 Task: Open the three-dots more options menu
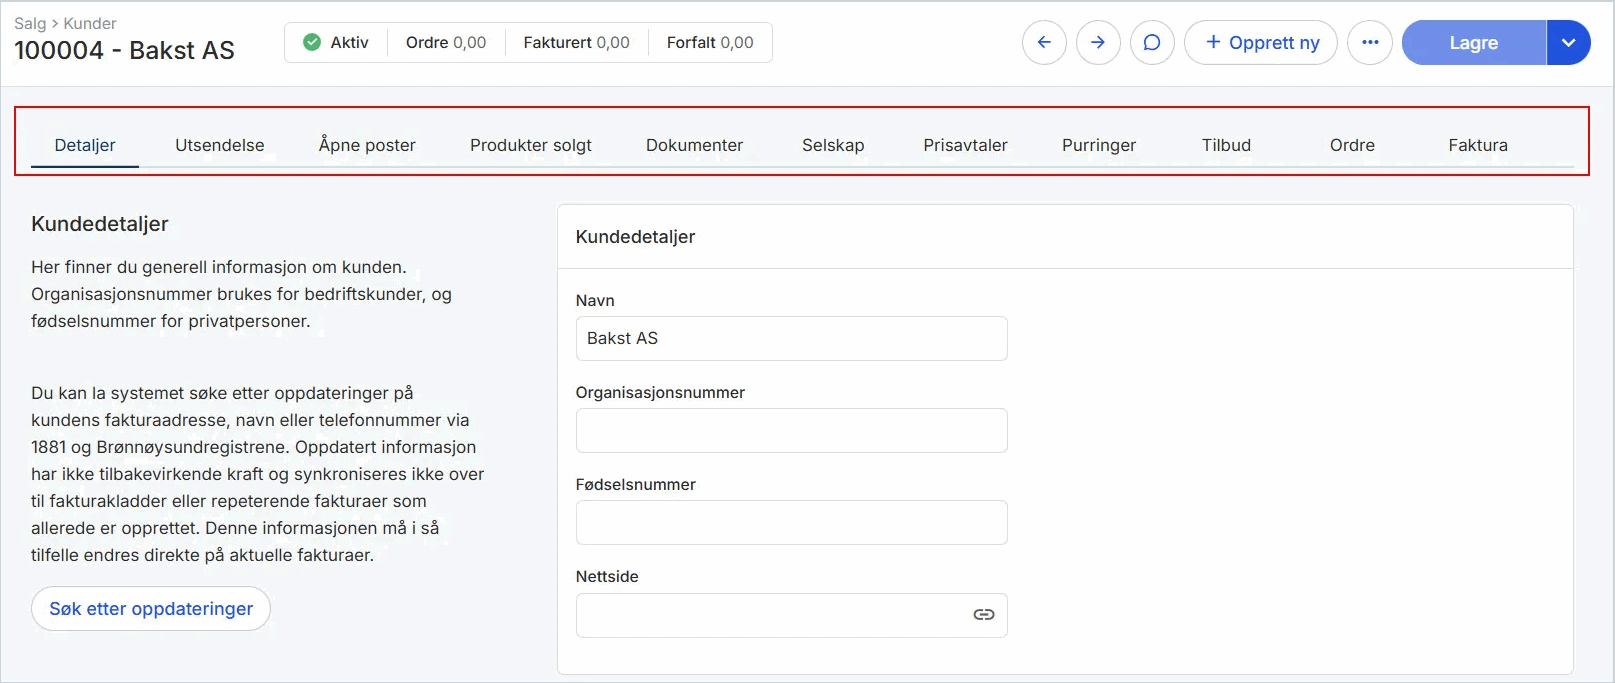tap(1370, 43)
